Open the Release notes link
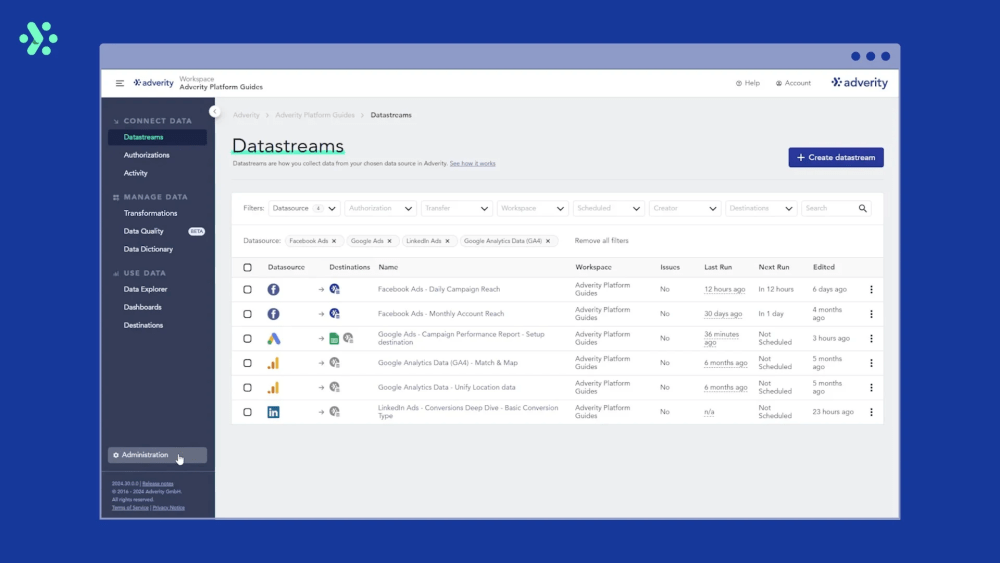Viewport: 1000px width, 563px height. click(158, 484)
